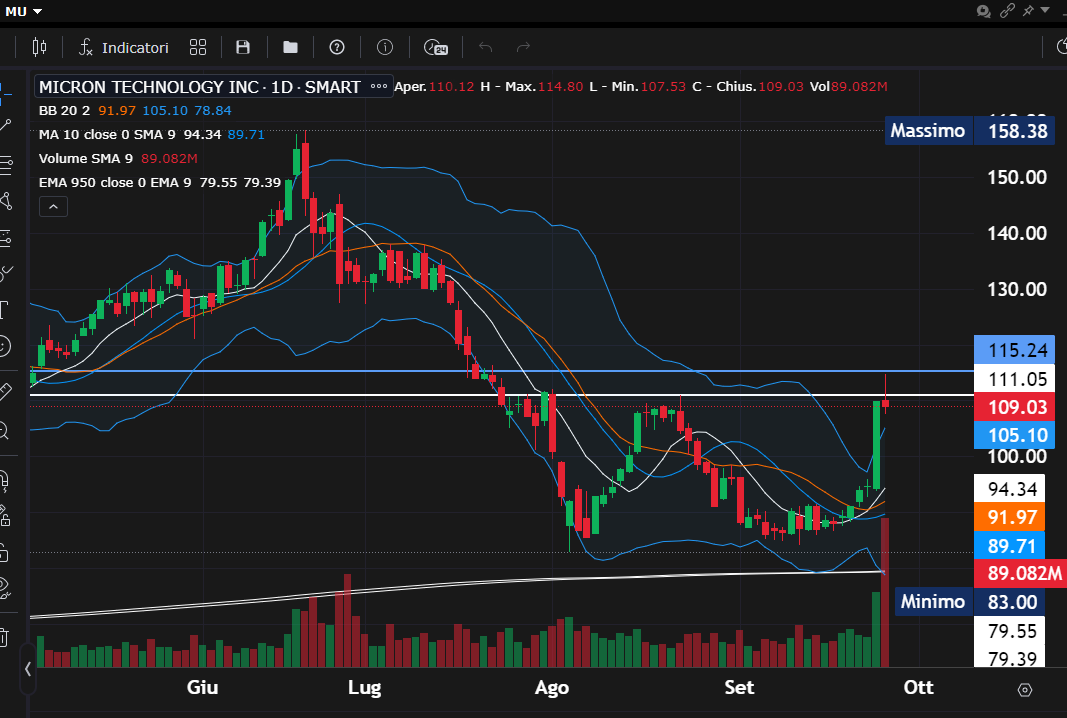Image resolution: width=1067 pixels, height=718 pixels.
Task: Click the trash icon to remove drawings
Action: point(5,636)
